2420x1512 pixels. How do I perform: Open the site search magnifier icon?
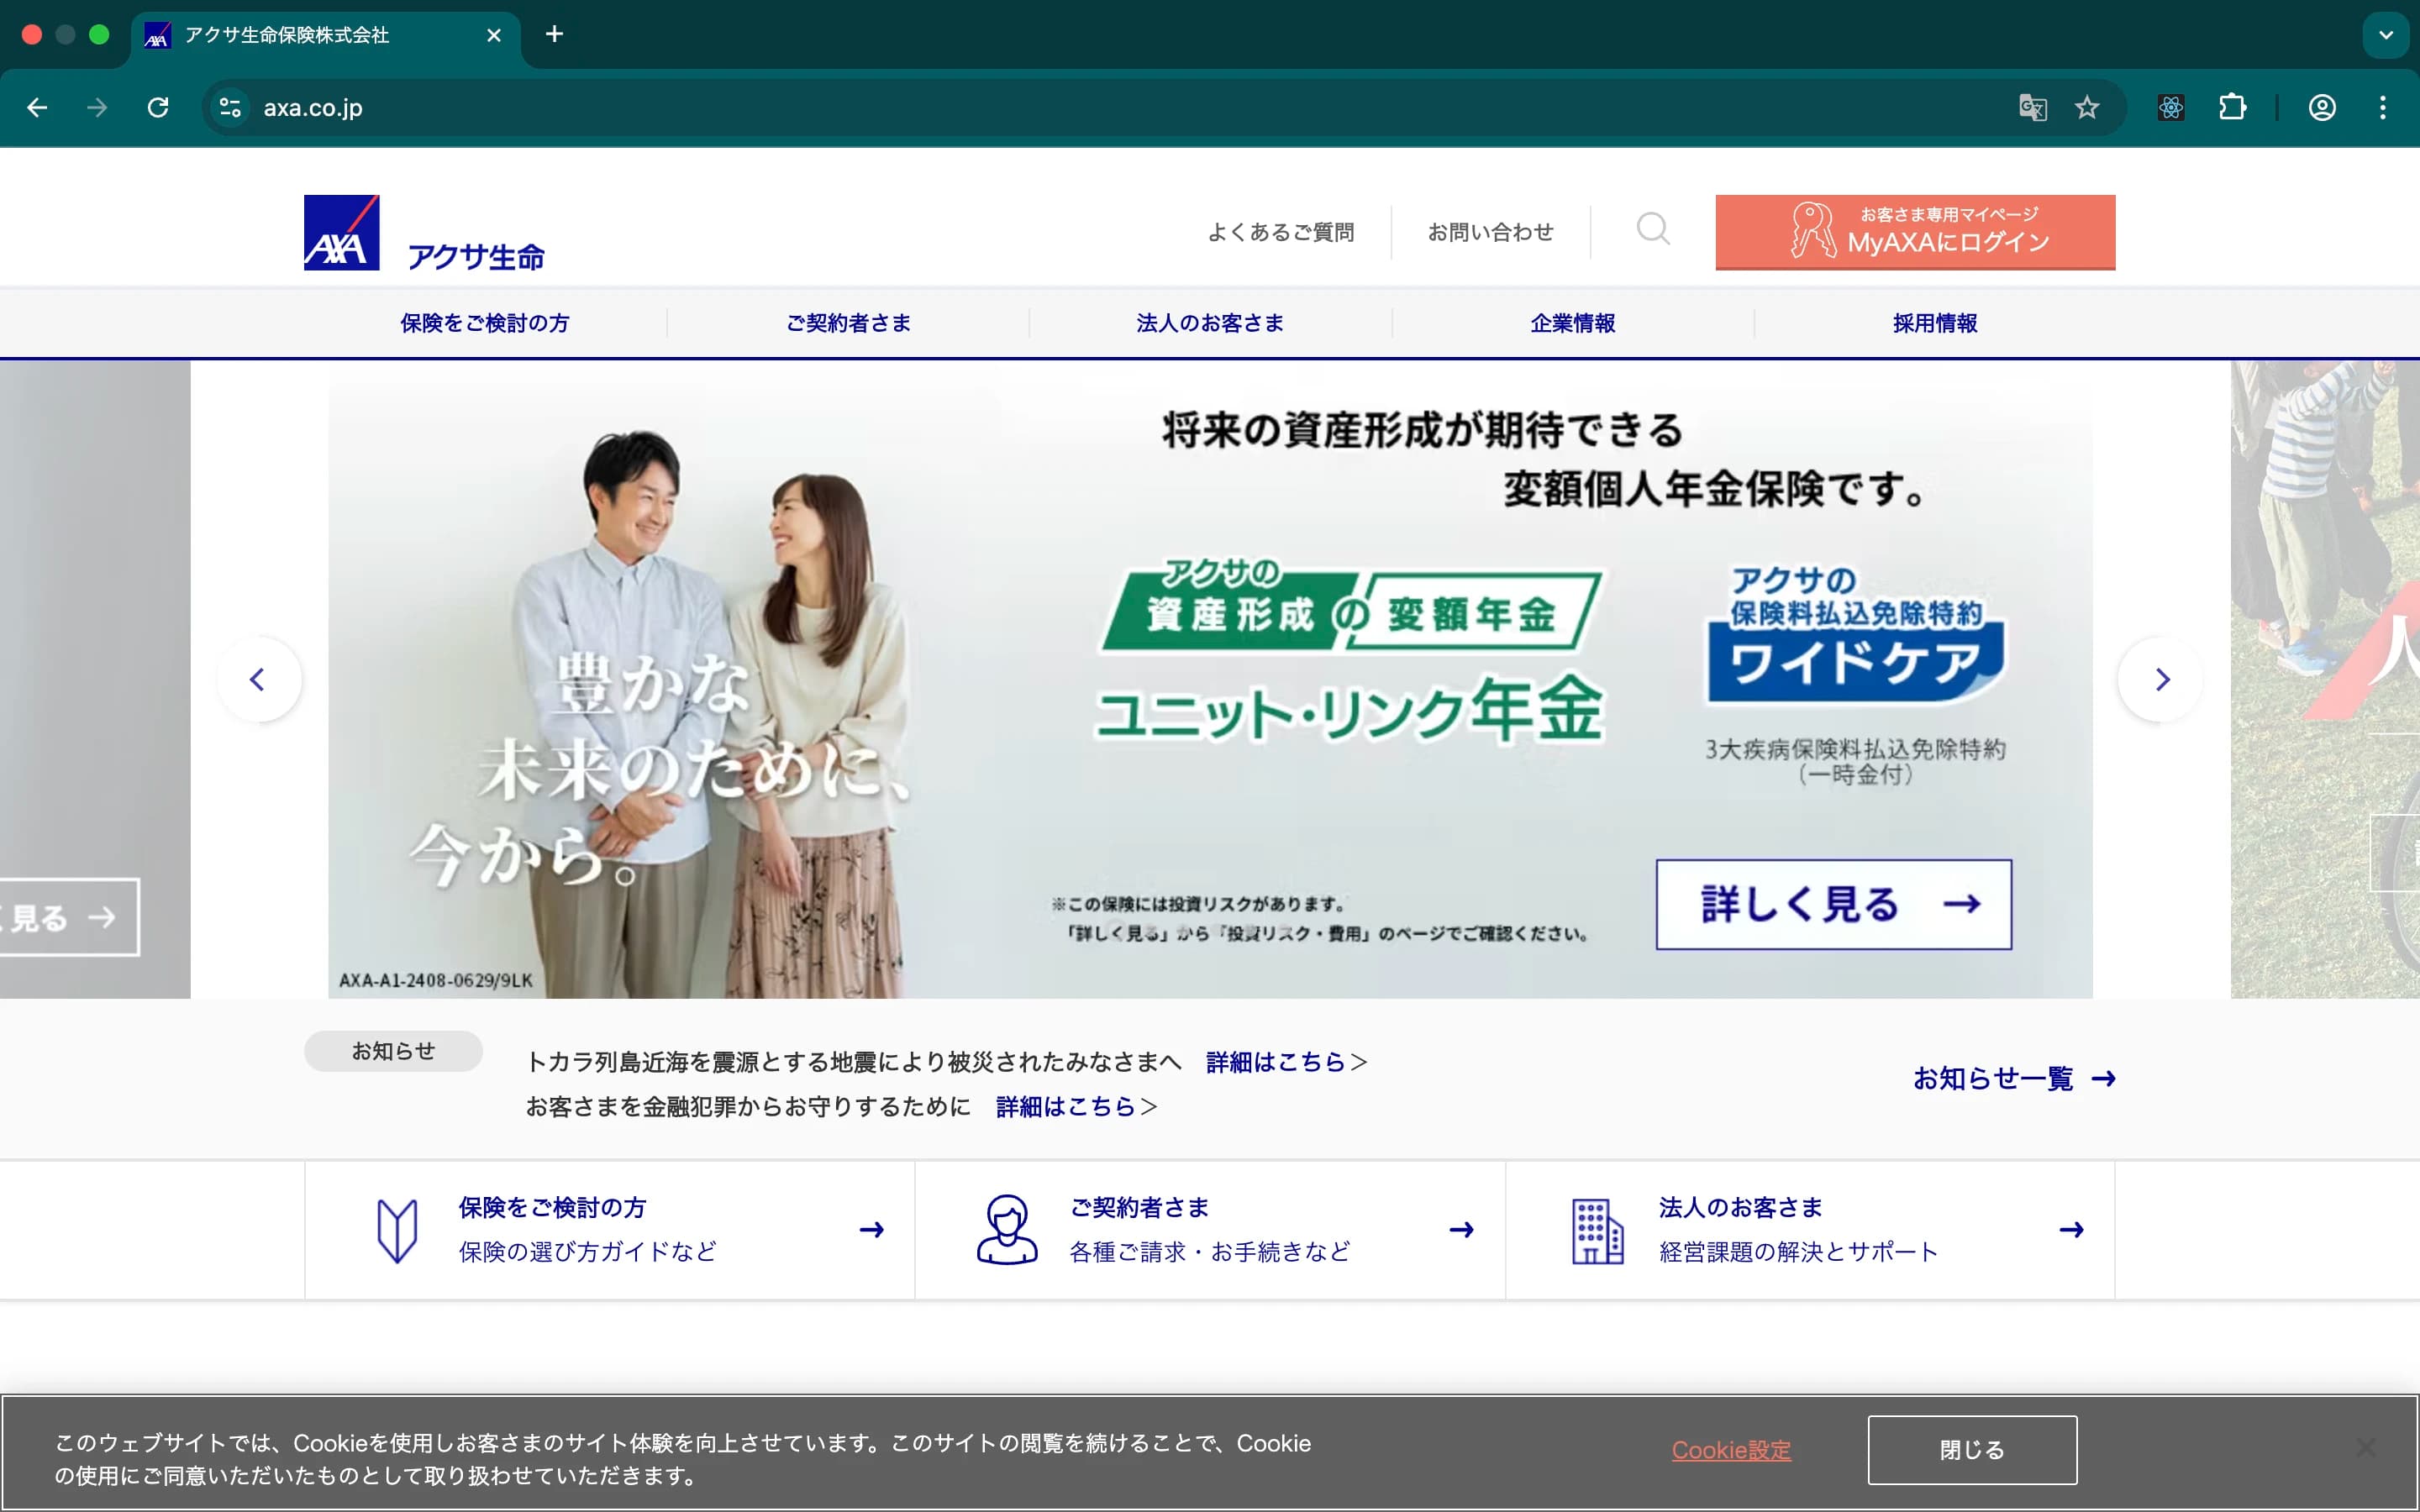click(x=1653, y=229)
